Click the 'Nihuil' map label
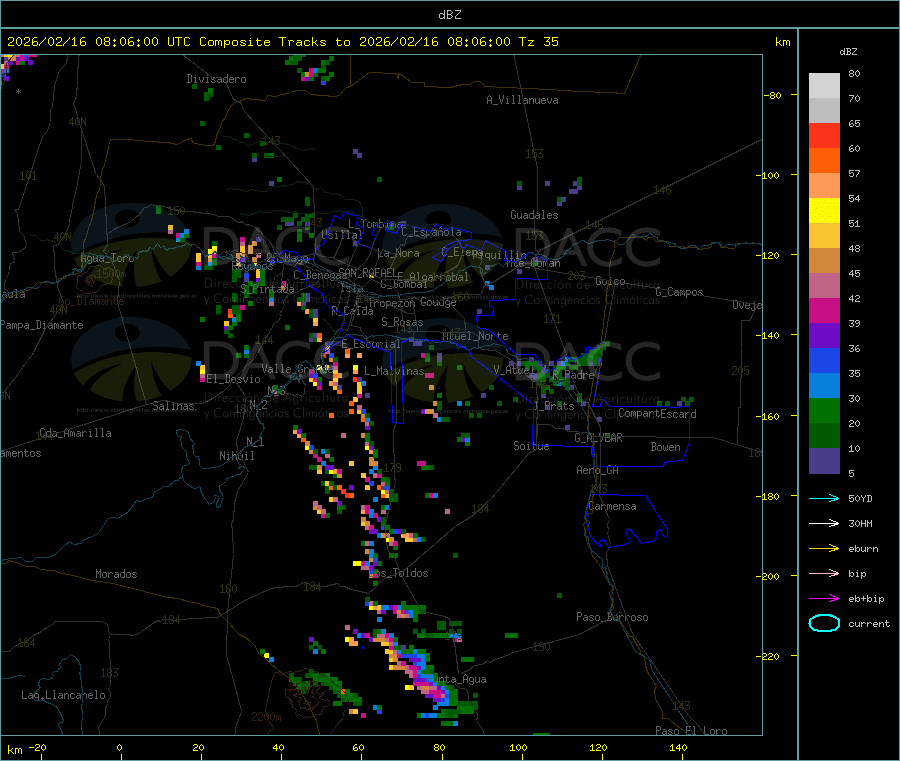This screenshot has height=761, width=900. click(237, 456)
